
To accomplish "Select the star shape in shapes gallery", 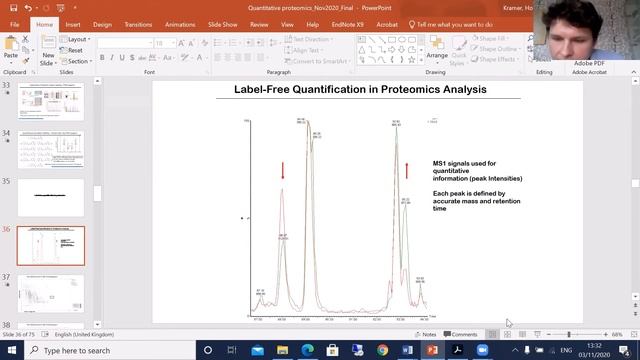I will click(x=412, y=60).
